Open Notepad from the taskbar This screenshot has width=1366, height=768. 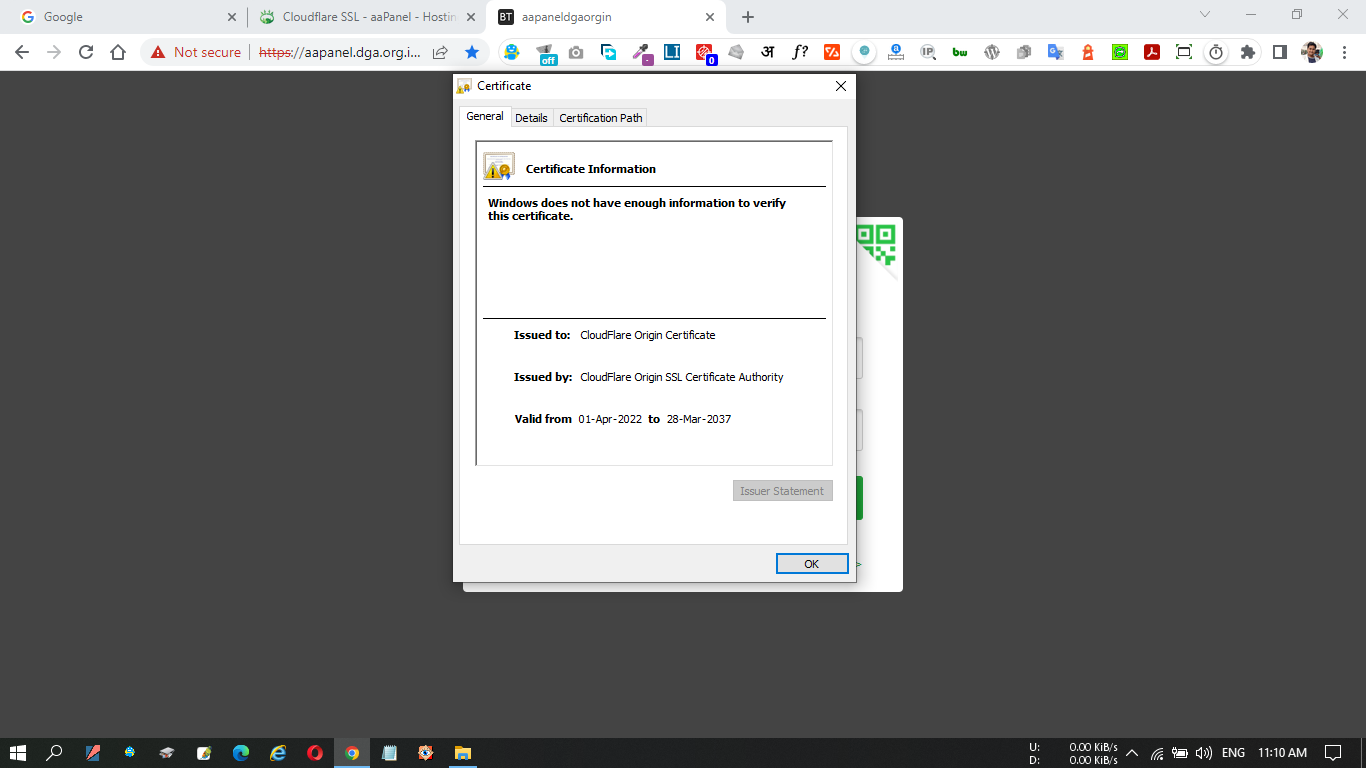389,753
